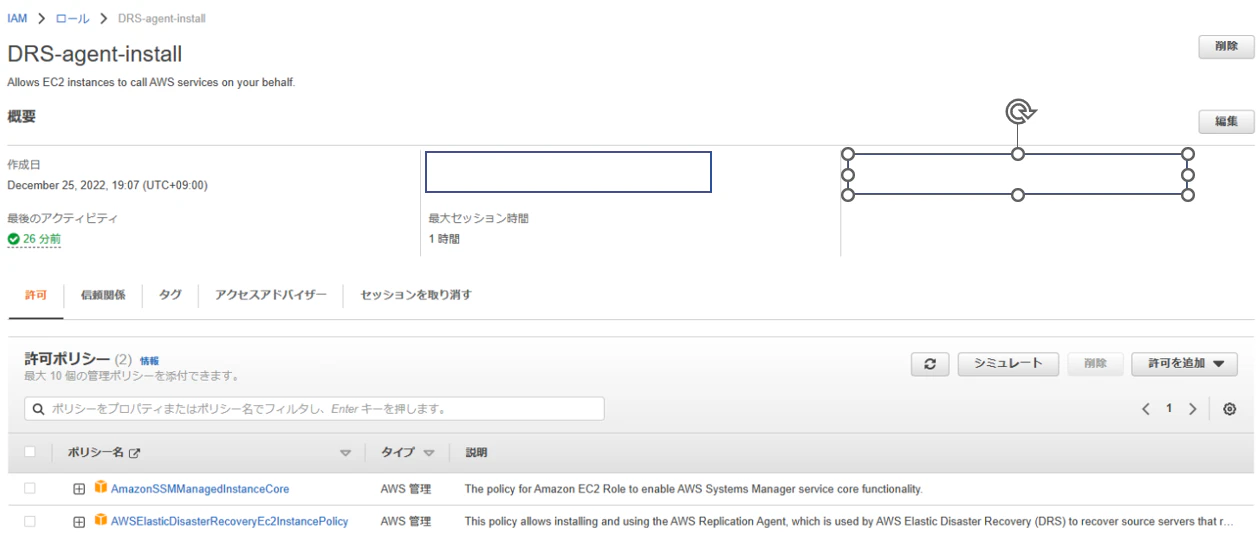
Task: Open the AmazonSSMManagedInstanceCore policy link
Action: [x=200, y=489]
